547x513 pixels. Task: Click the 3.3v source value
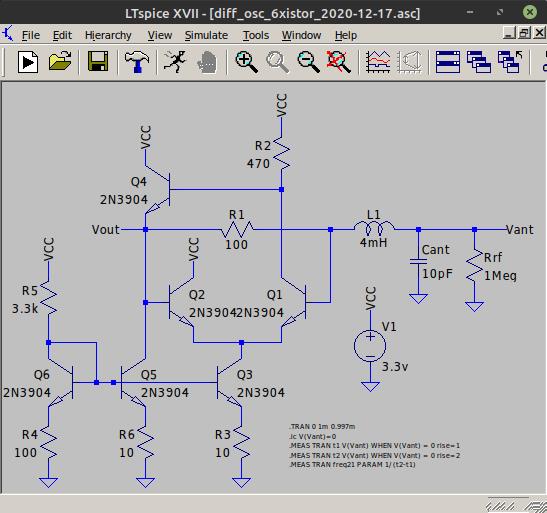(395, 367)
